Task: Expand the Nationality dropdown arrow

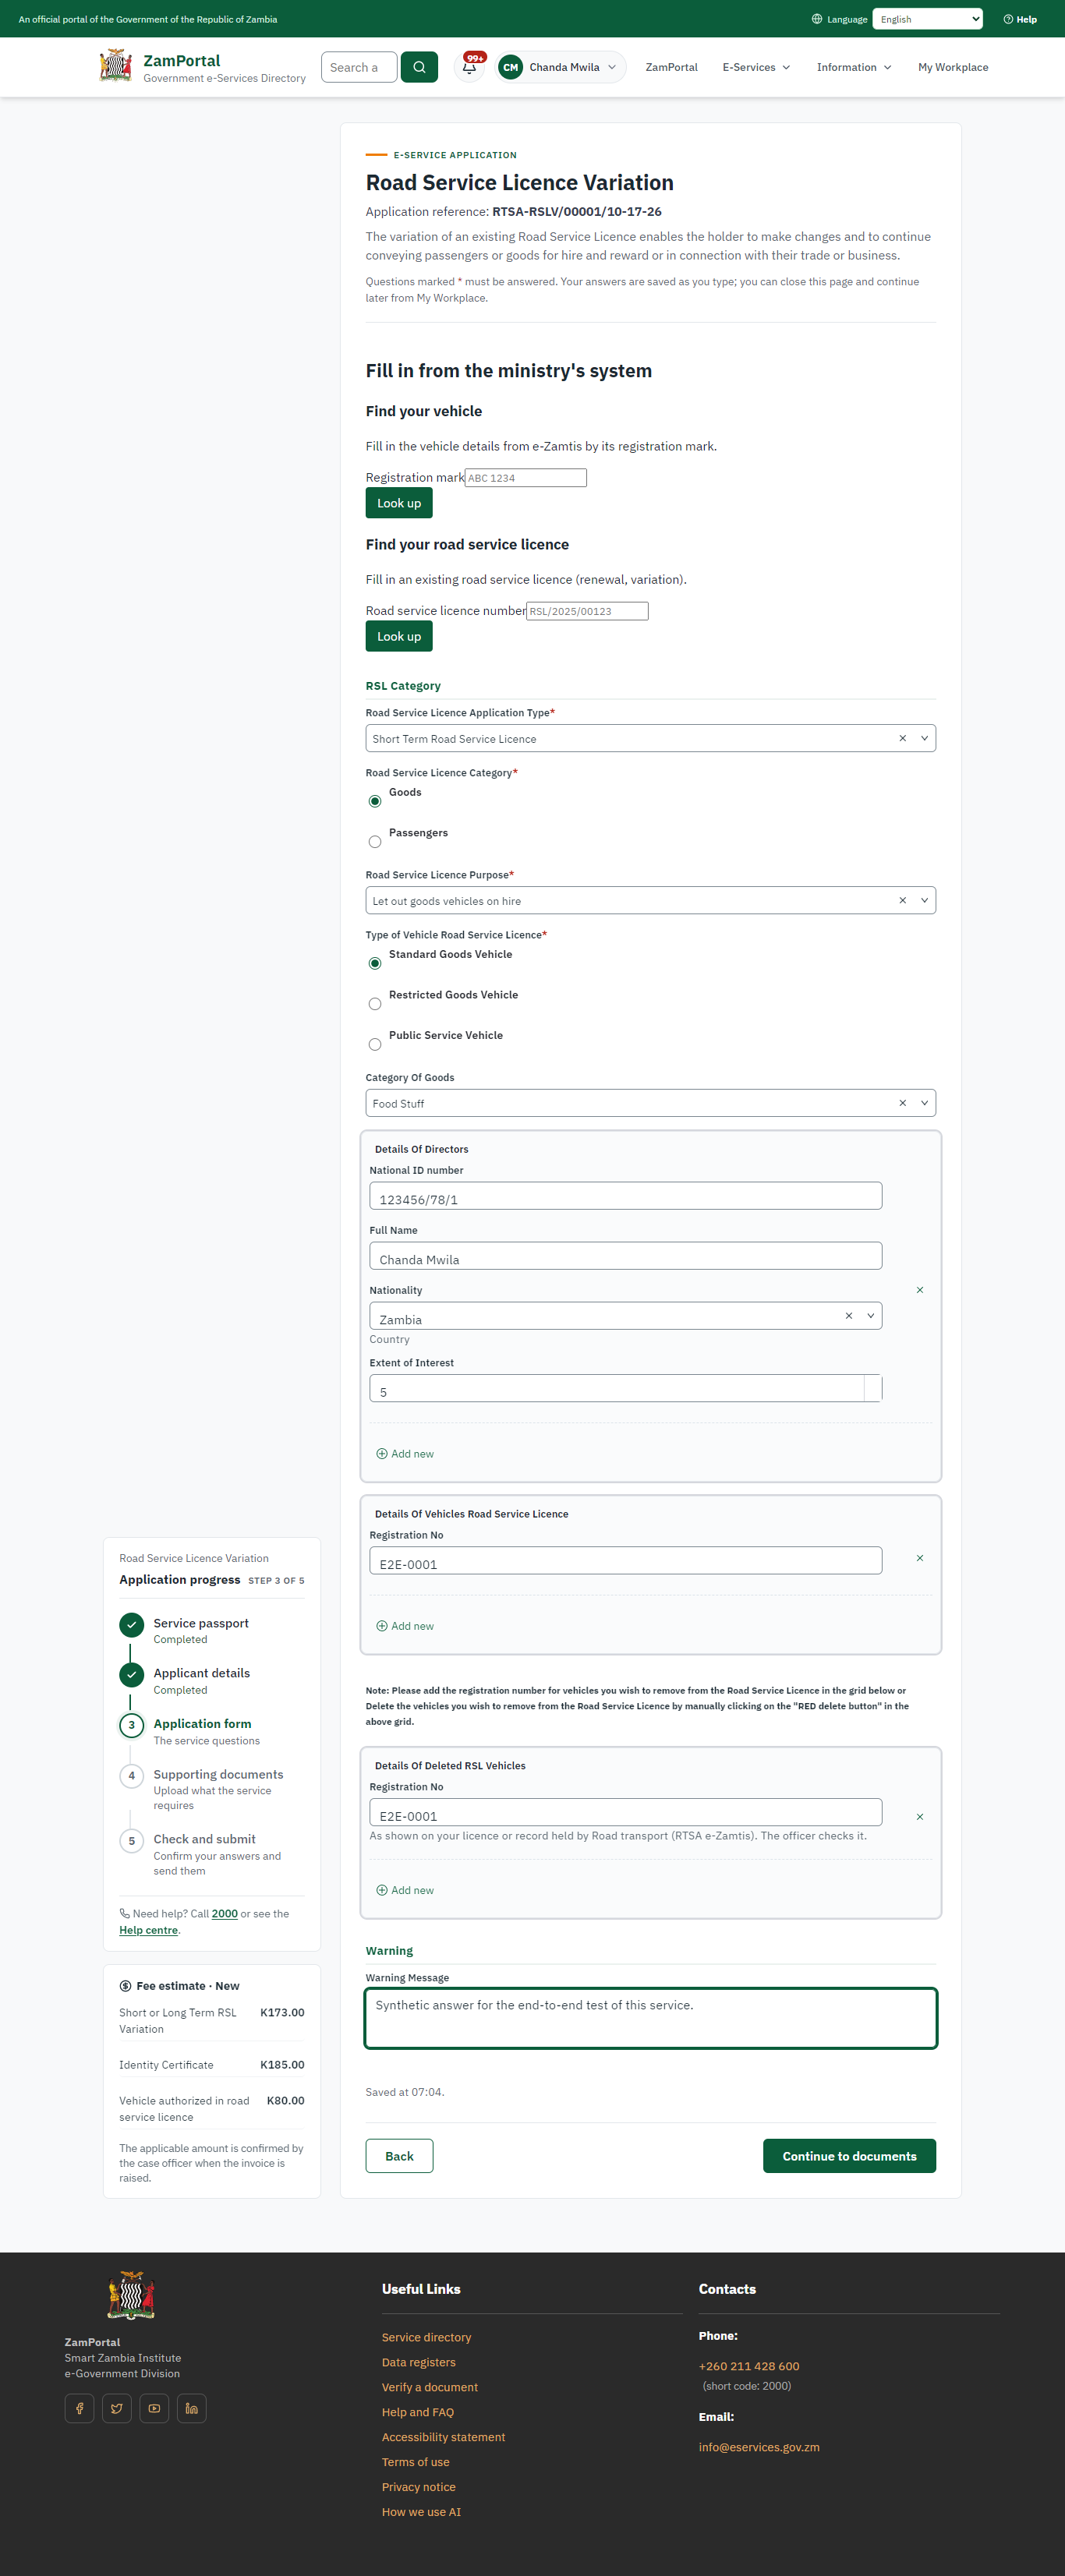Action: [x=870, y=1316]
